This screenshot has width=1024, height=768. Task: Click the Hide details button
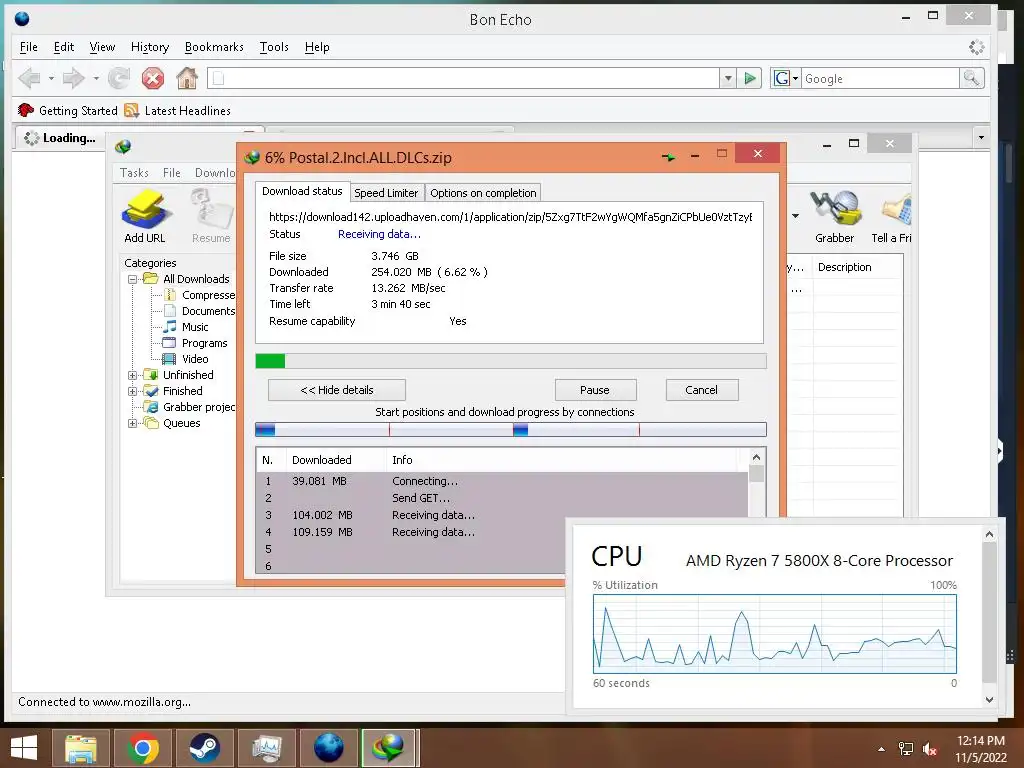coord(337,390)
